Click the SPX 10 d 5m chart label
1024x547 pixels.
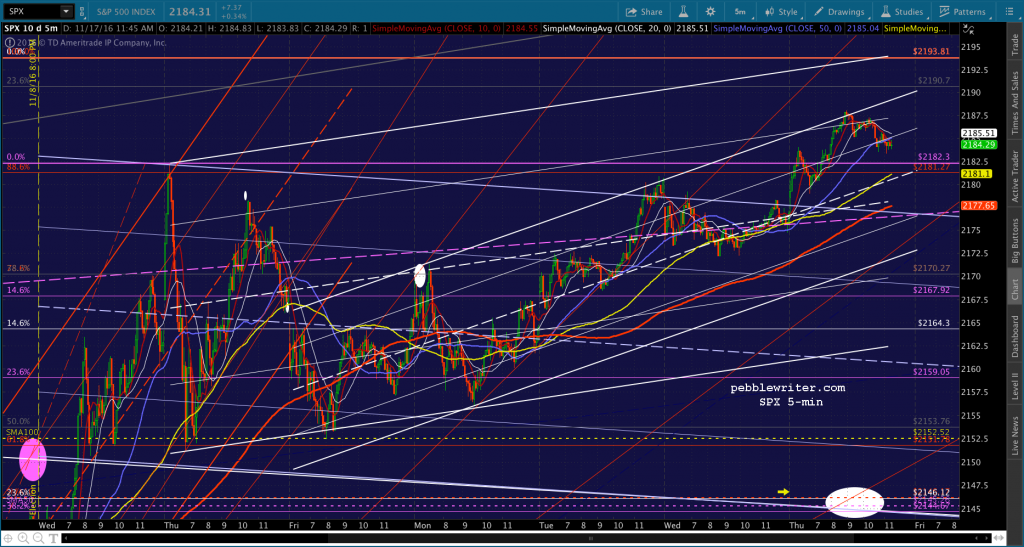click(x=31, y=28)
